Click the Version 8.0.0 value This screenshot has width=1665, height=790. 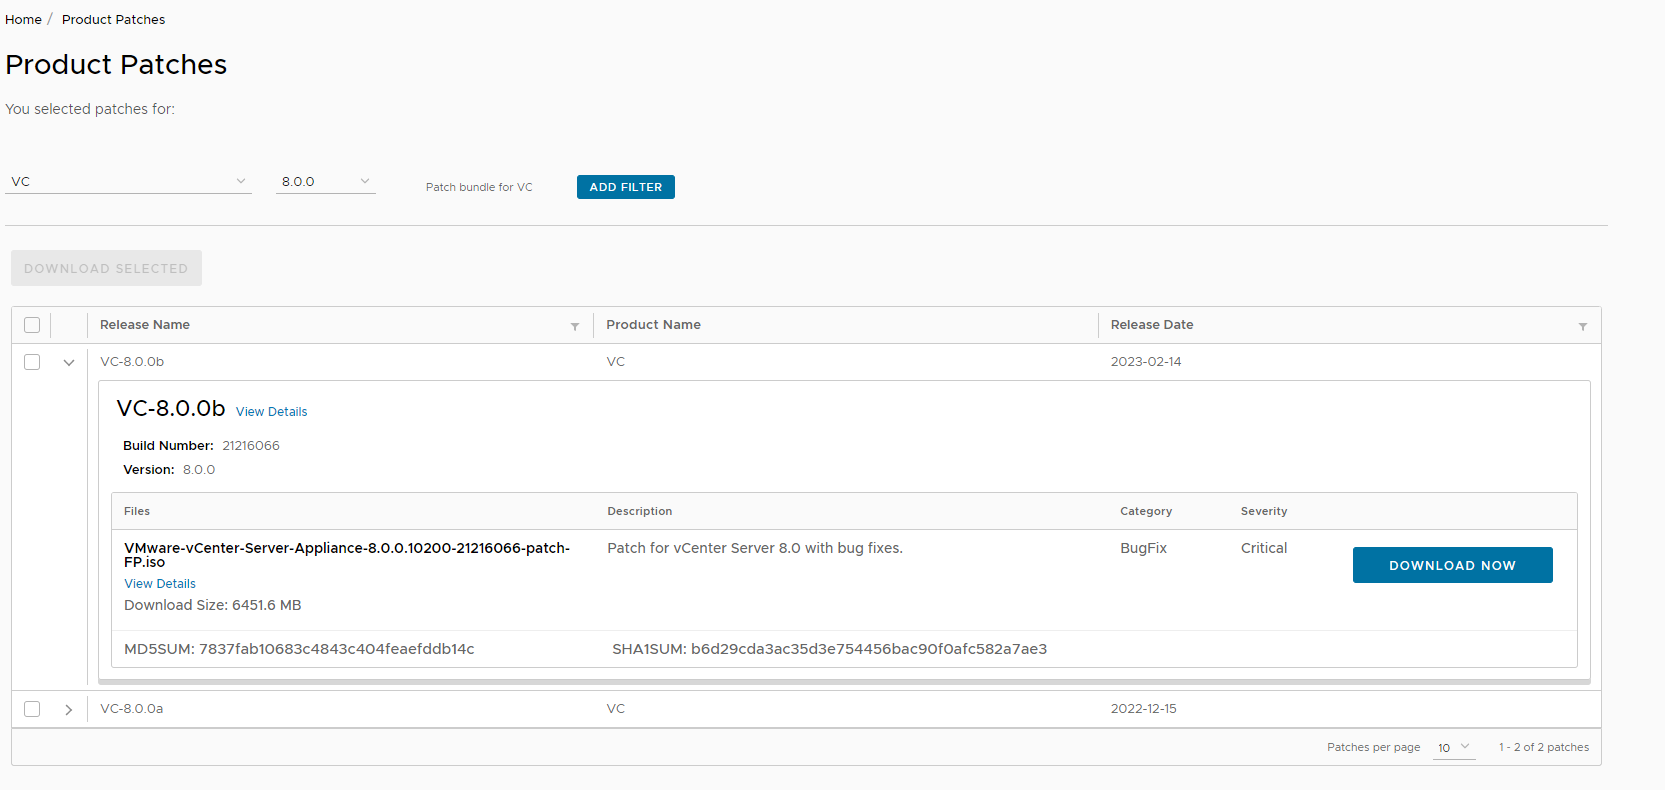(x=199, y=470)
